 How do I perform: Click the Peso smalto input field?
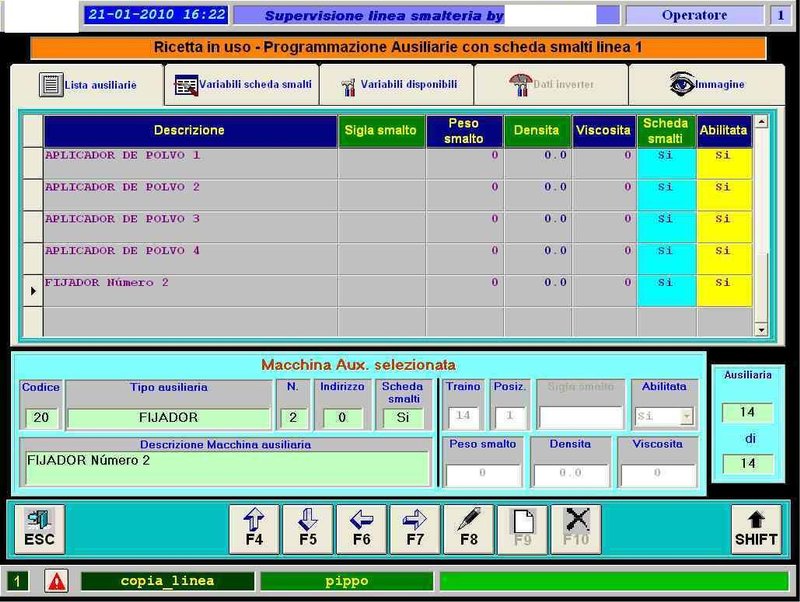pos(483,474)
